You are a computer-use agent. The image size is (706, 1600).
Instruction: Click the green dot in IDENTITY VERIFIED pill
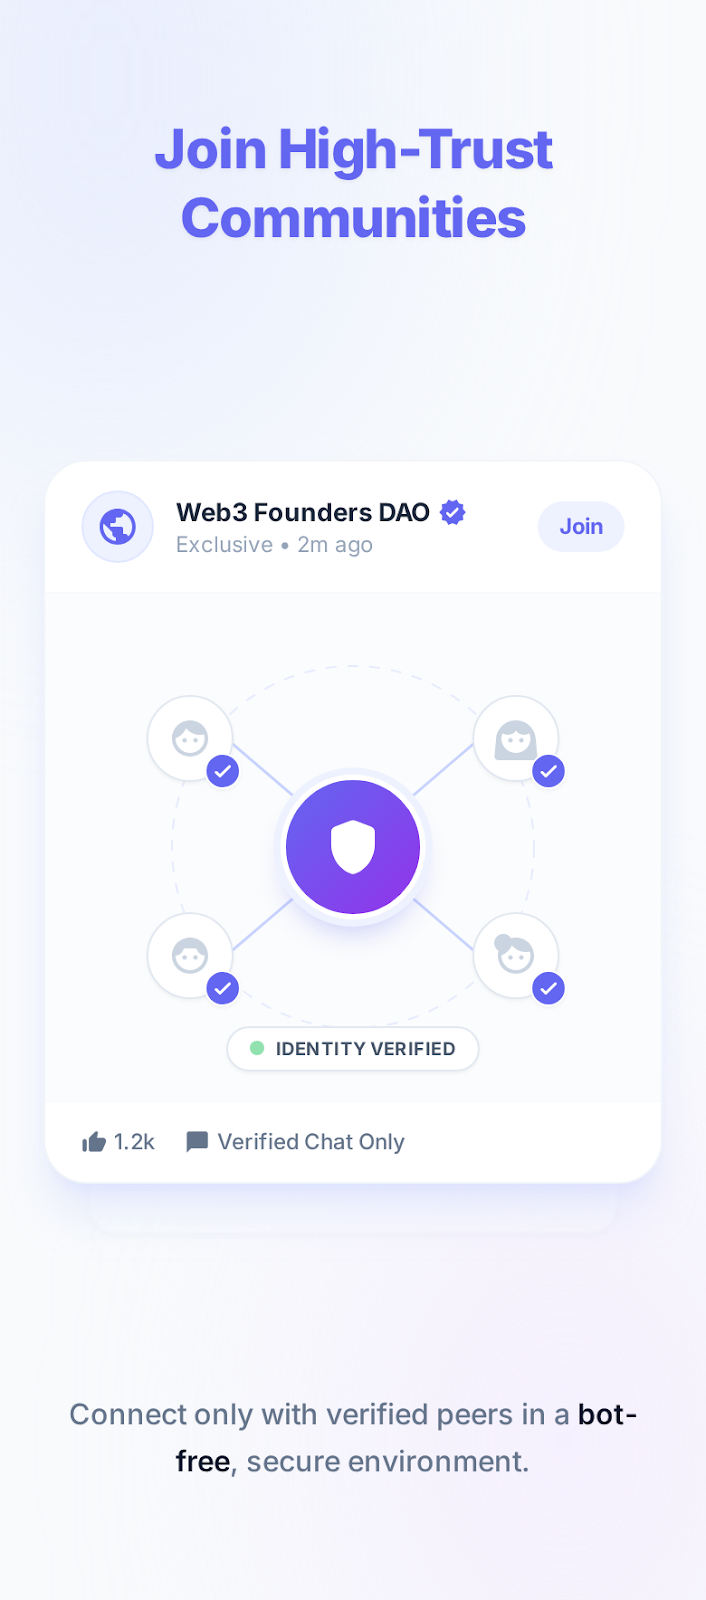[258, 1049]
